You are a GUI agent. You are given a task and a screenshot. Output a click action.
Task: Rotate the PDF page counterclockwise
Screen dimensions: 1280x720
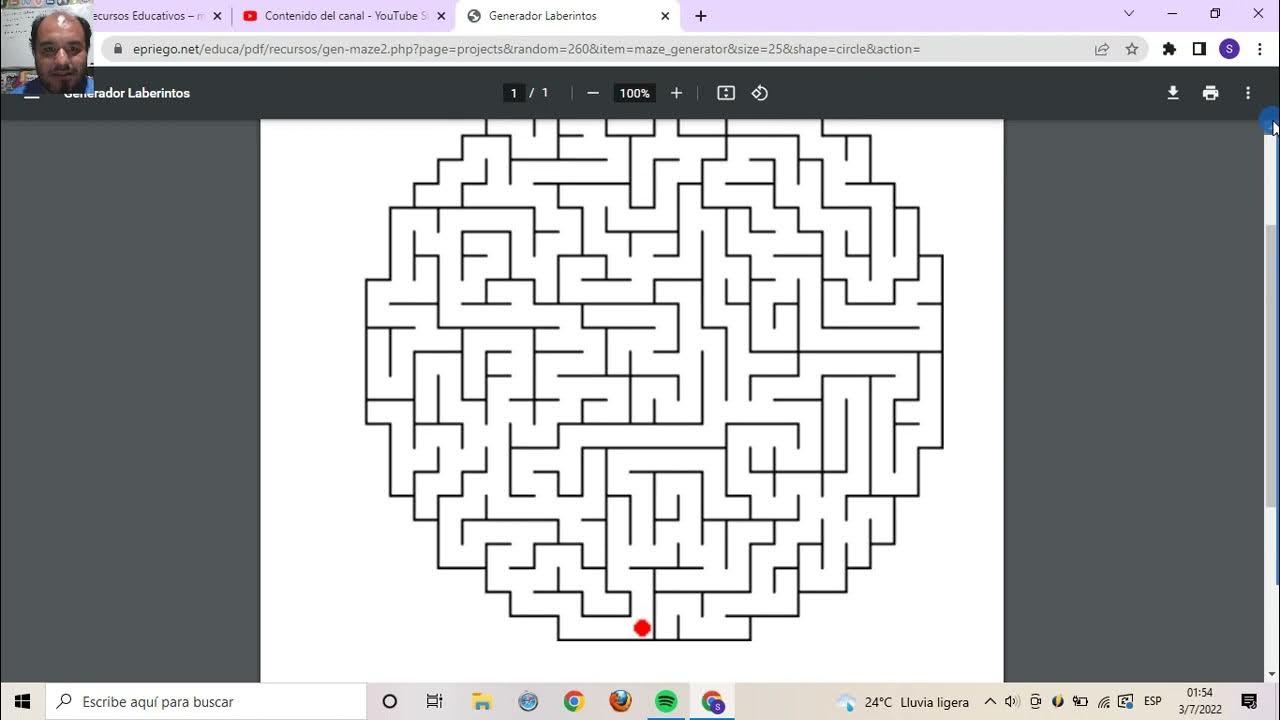click(x=760, y=93)
